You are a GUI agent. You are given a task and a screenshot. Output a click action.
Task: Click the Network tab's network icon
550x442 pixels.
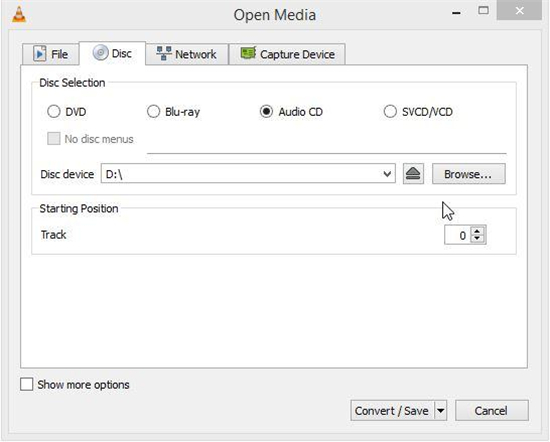click(164, 54)
